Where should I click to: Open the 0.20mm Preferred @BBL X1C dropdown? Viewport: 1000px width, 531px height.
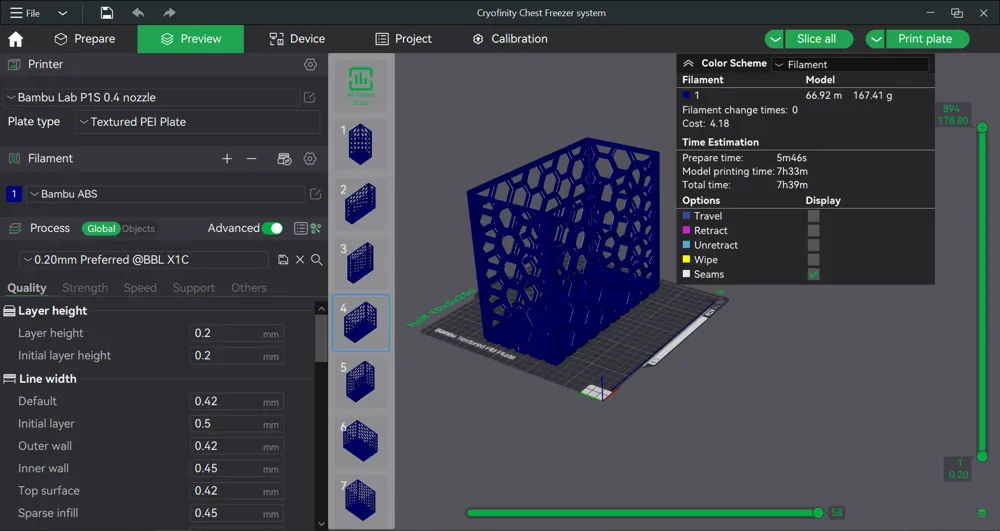(x=144, y=259)
